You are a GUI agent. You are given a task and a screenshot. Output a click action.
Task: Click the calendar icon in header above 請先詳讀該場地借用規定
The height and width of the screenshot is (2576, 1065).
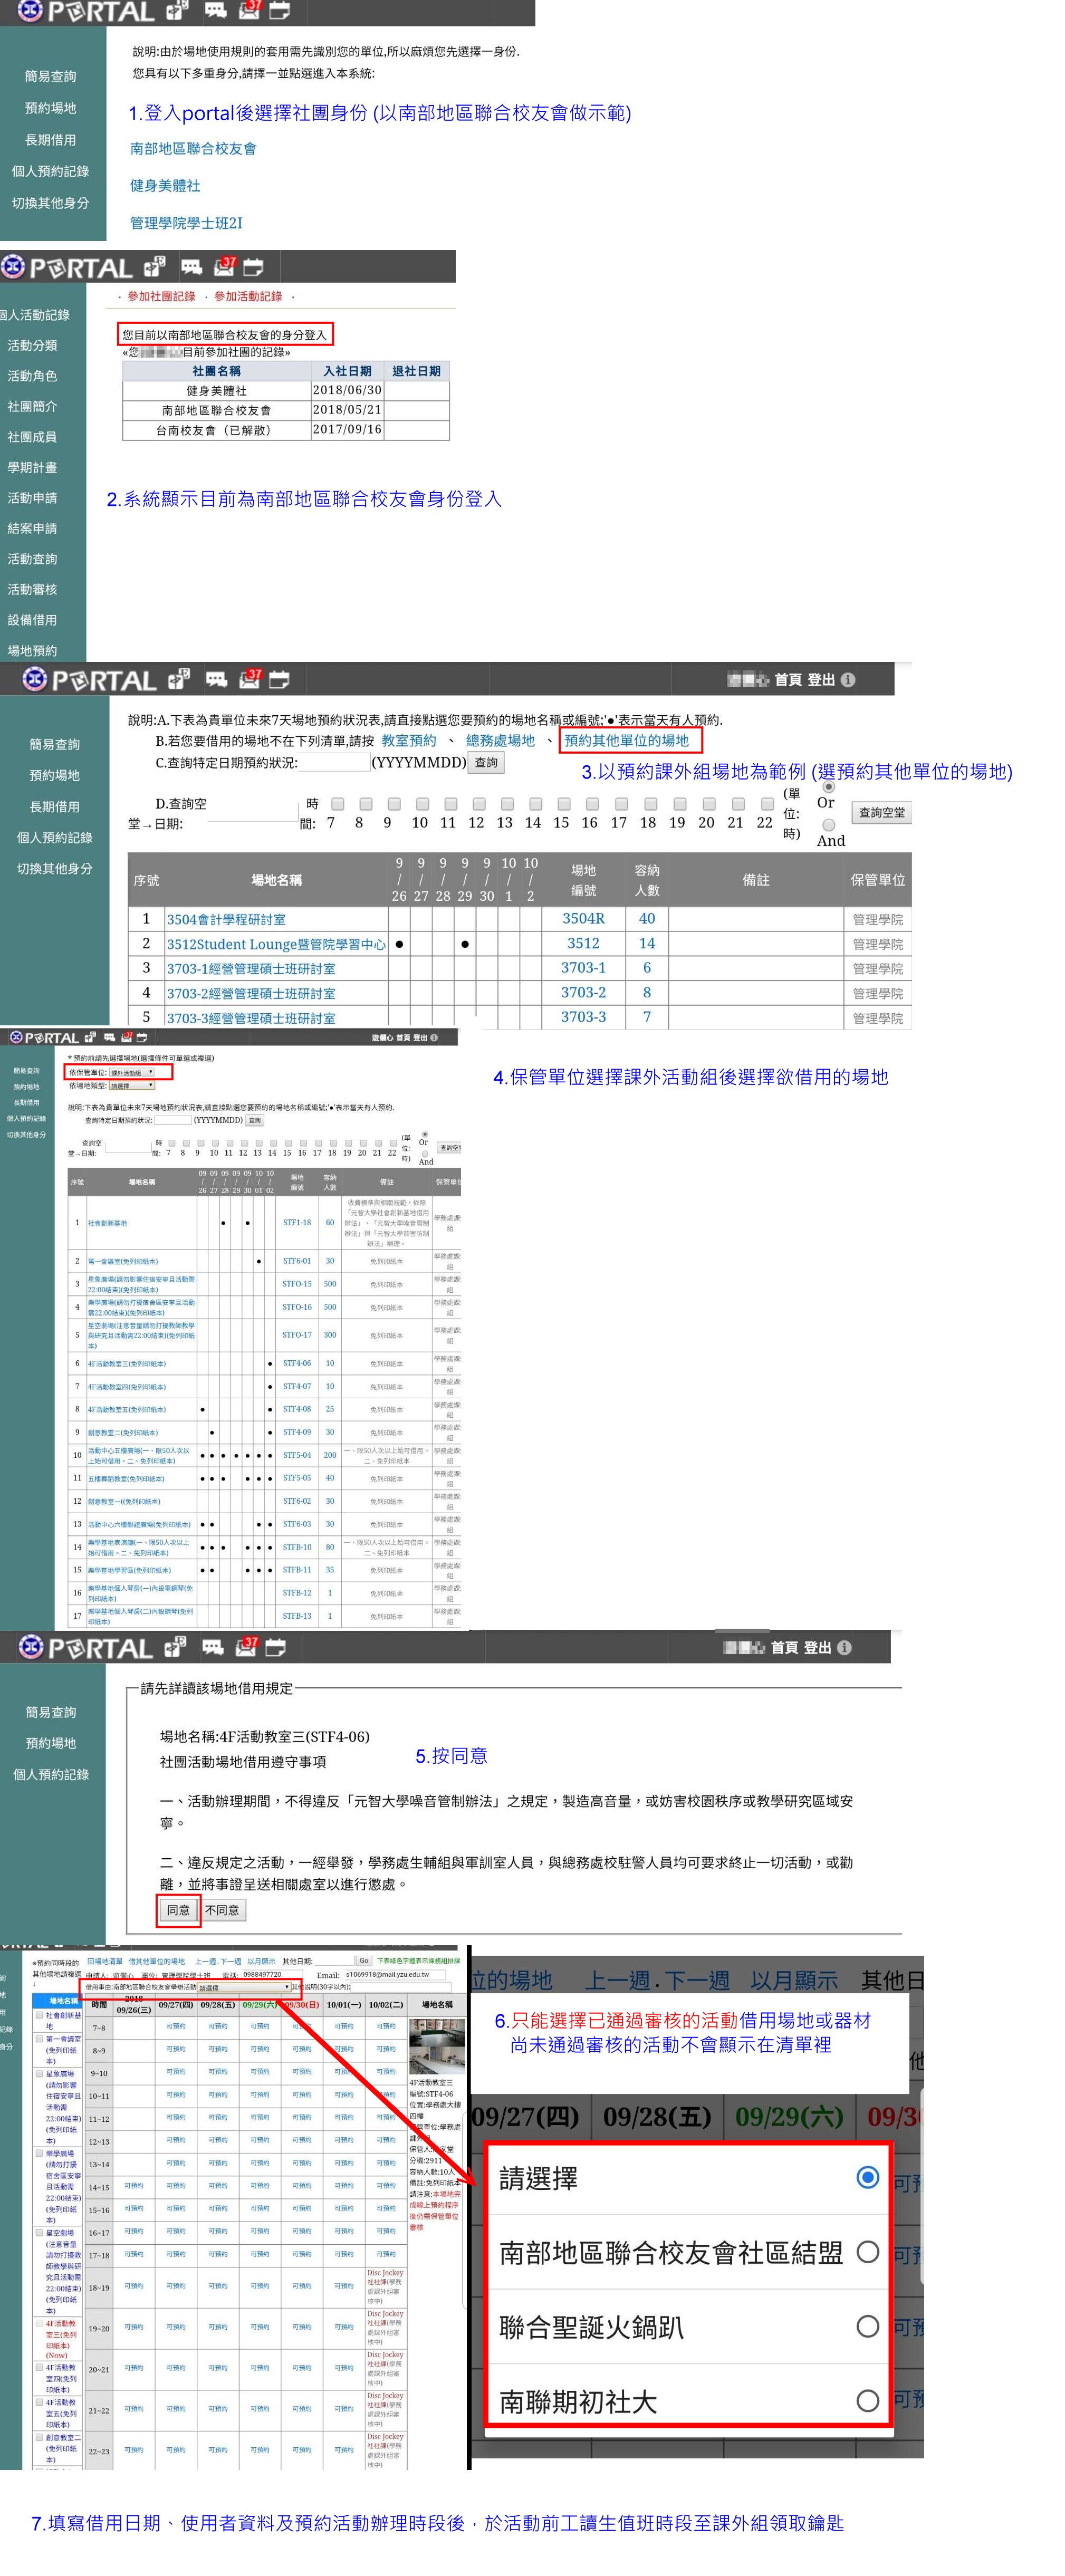tap(275, 1647)
